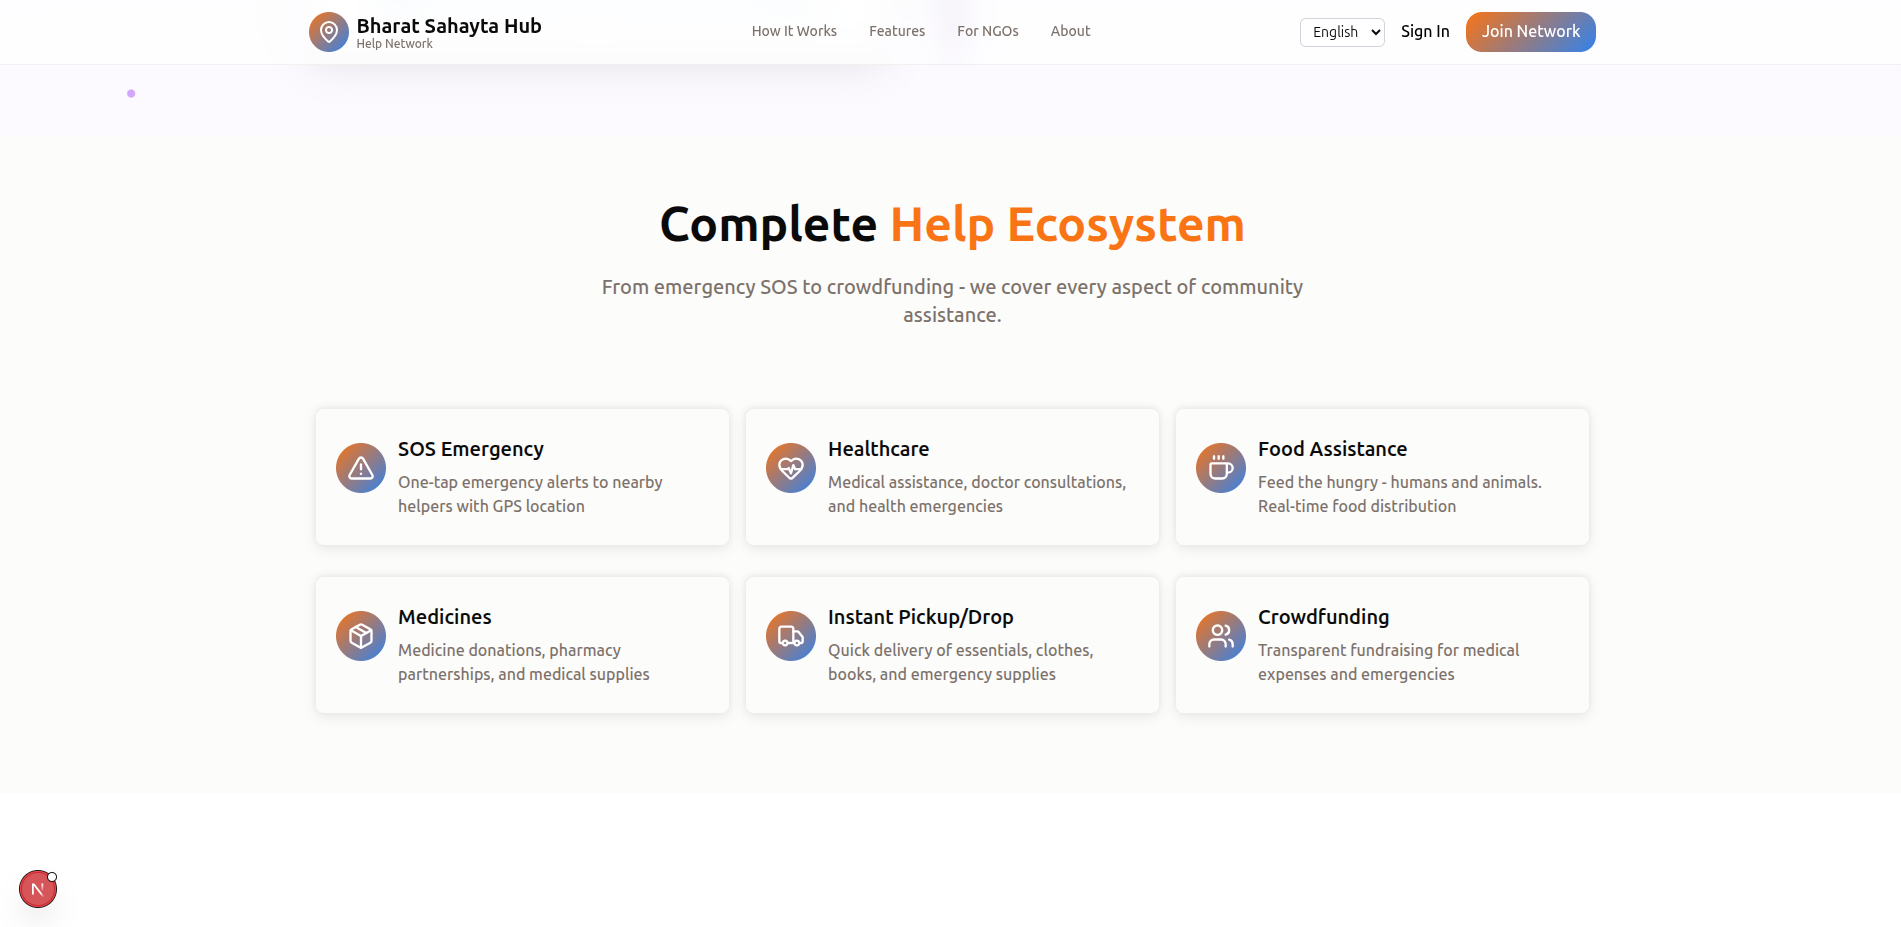
Task: Open the About page link
Action: click(1070, 31)
